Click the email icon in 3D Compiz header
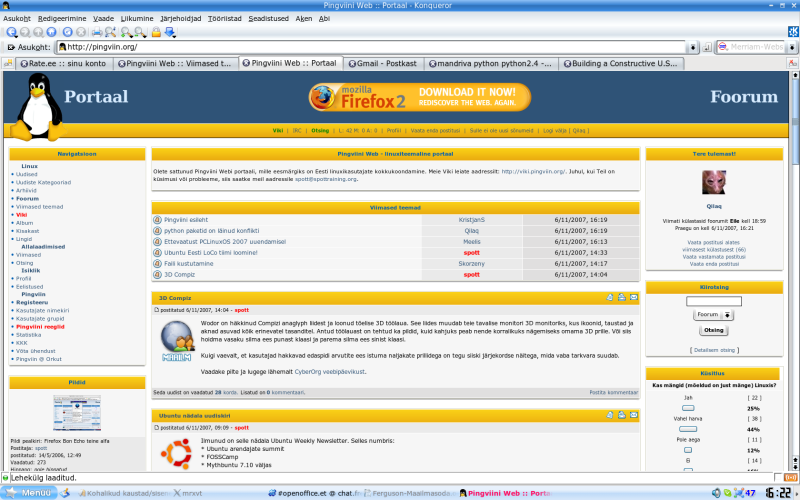 pyautogui.click(x=634, y=297)
